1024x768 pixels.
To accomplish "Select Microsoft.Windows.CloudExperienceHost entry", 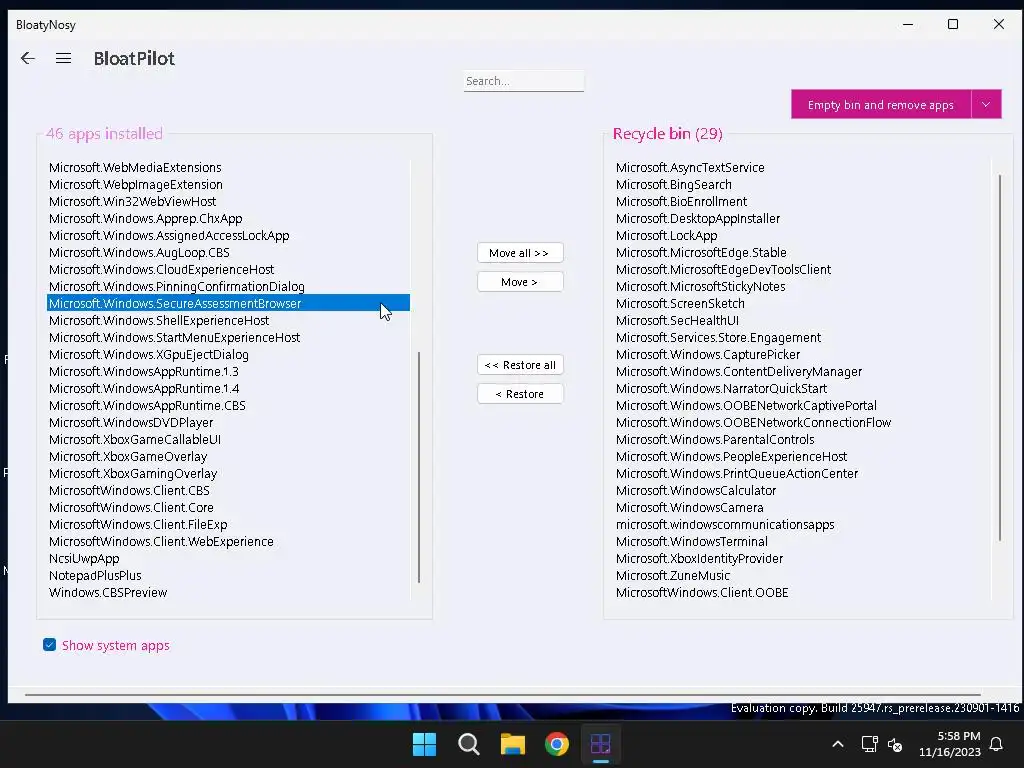I will click(228, 269).
